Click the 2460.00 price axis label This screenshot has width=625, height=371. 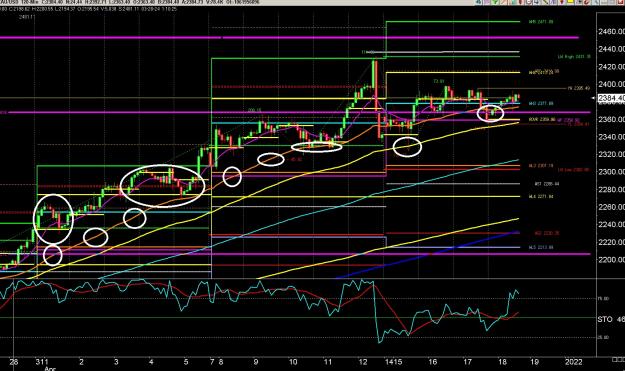coord(611,31)
